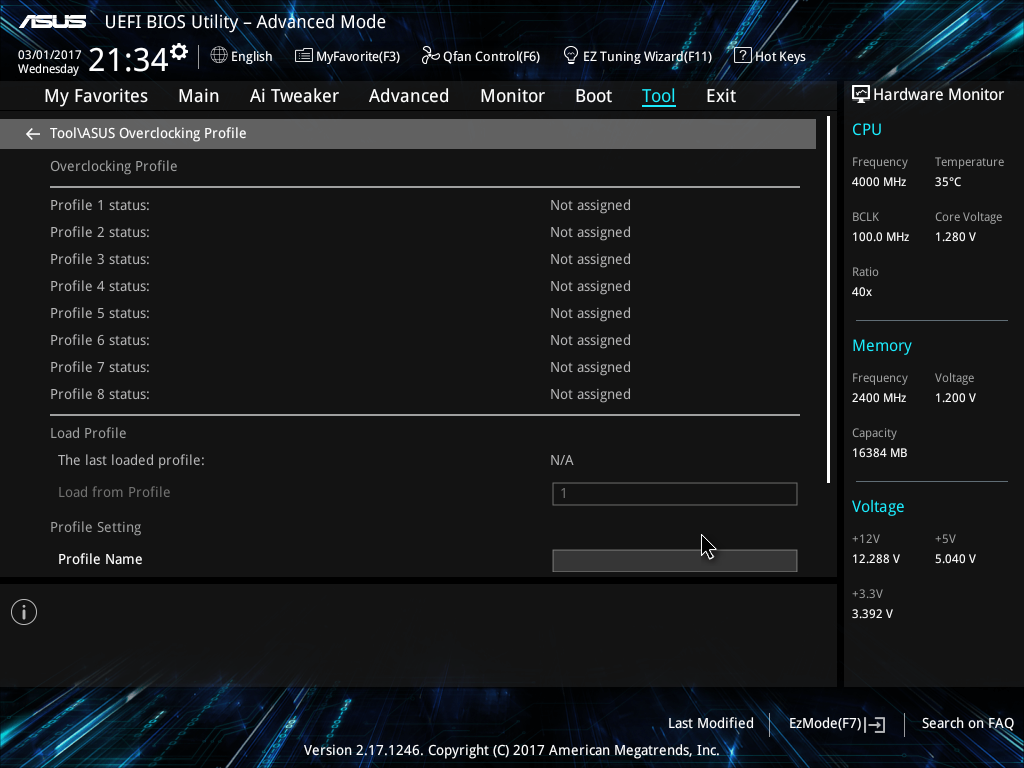Open the Exit tab
This screenshot has height=768, width=1024.
(721, 96)
